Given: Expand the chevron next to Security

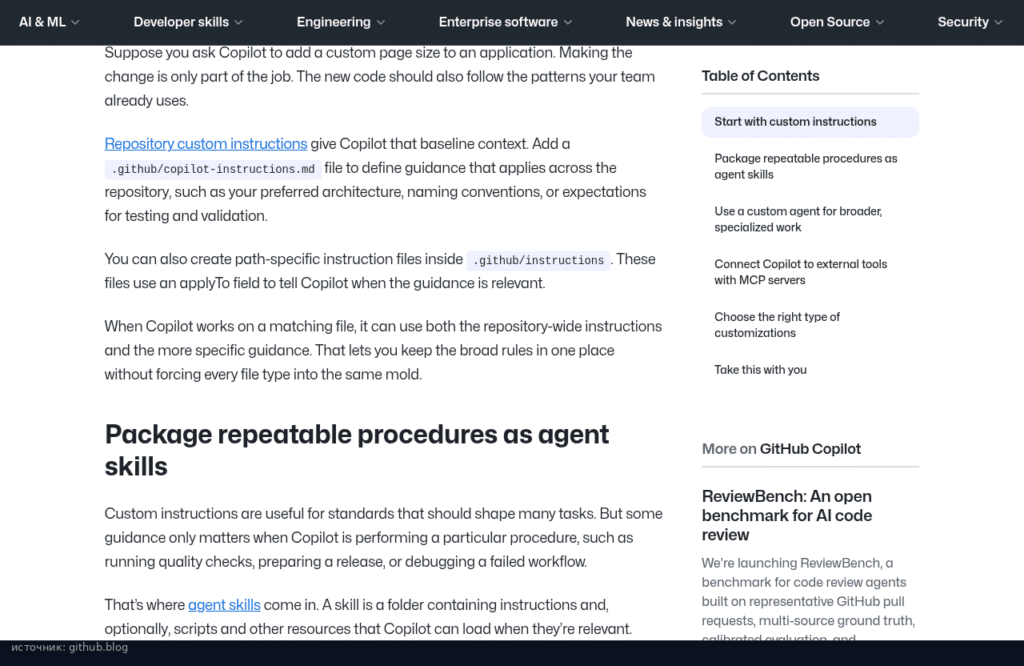Looking at the screenshot, I should point(998,23).
